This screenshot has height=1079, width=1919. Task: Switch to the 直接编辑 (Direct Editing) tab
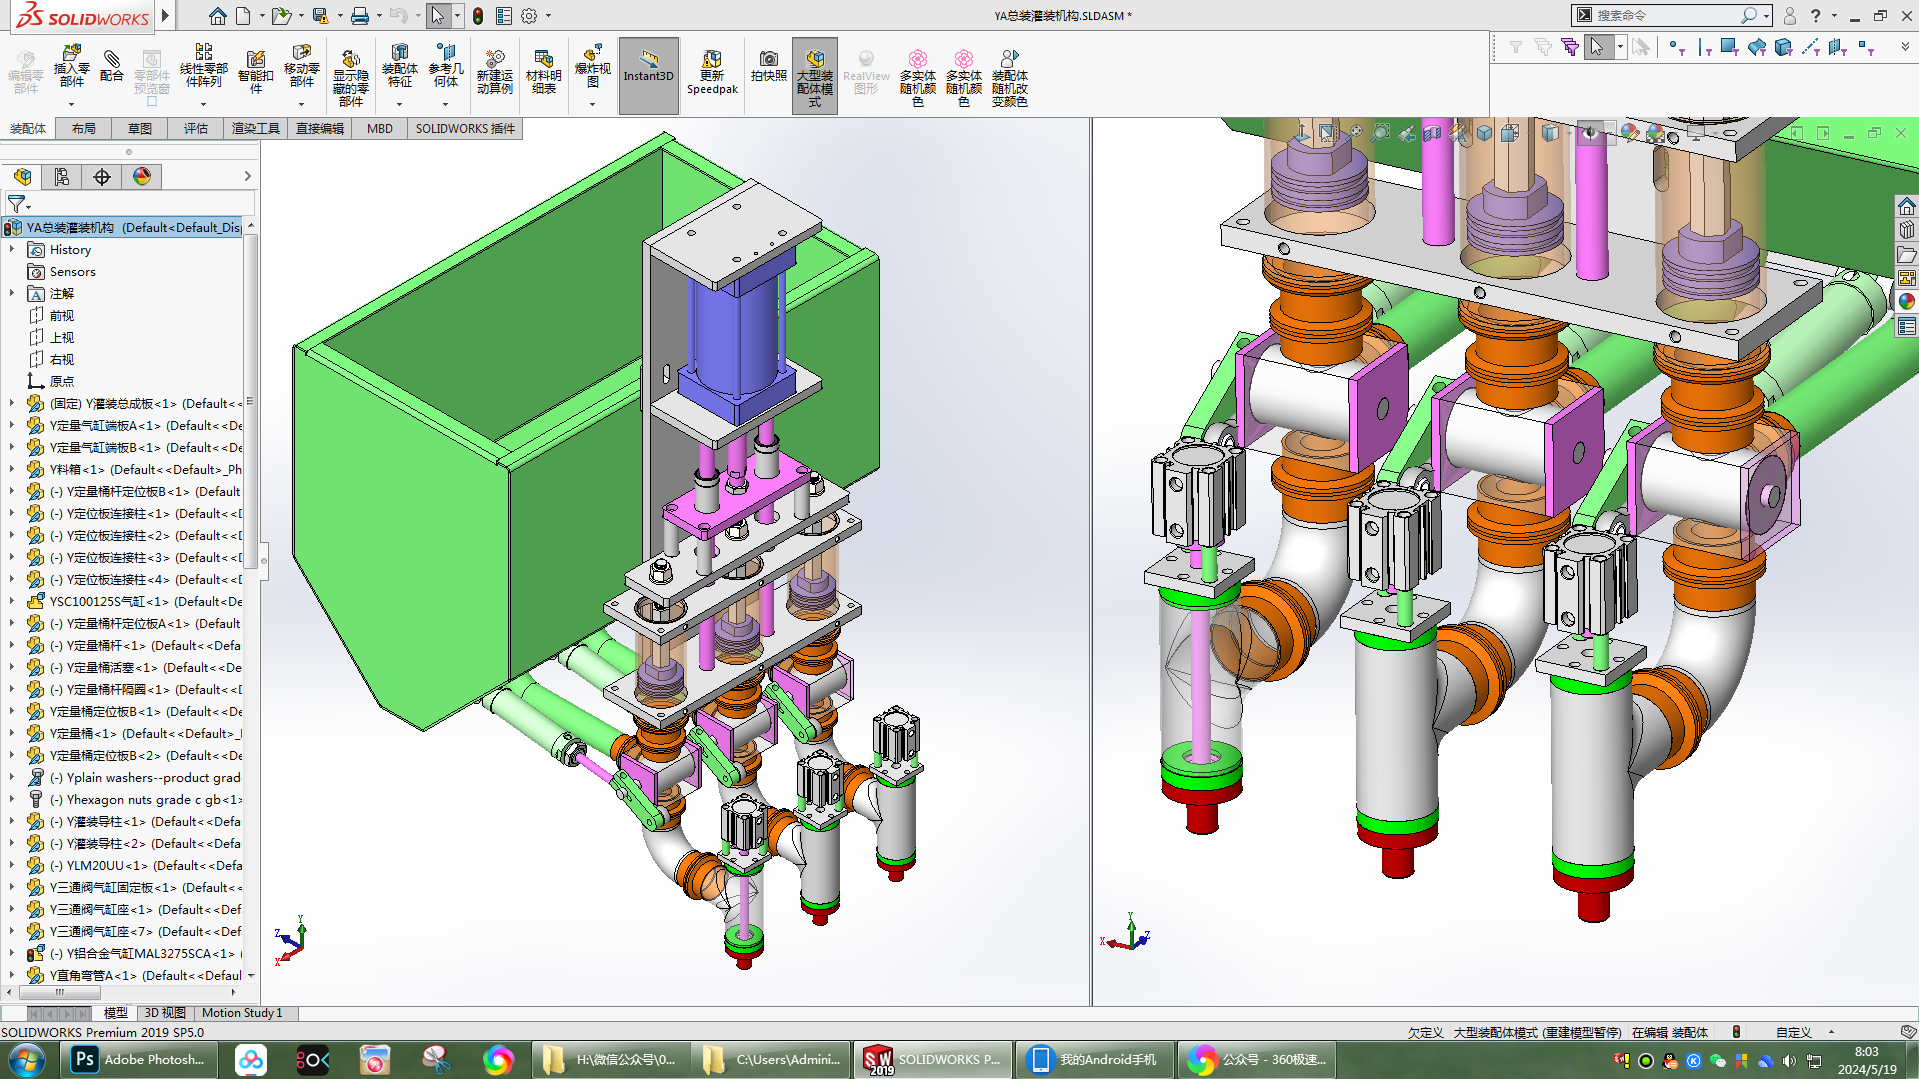pos(320,128)
